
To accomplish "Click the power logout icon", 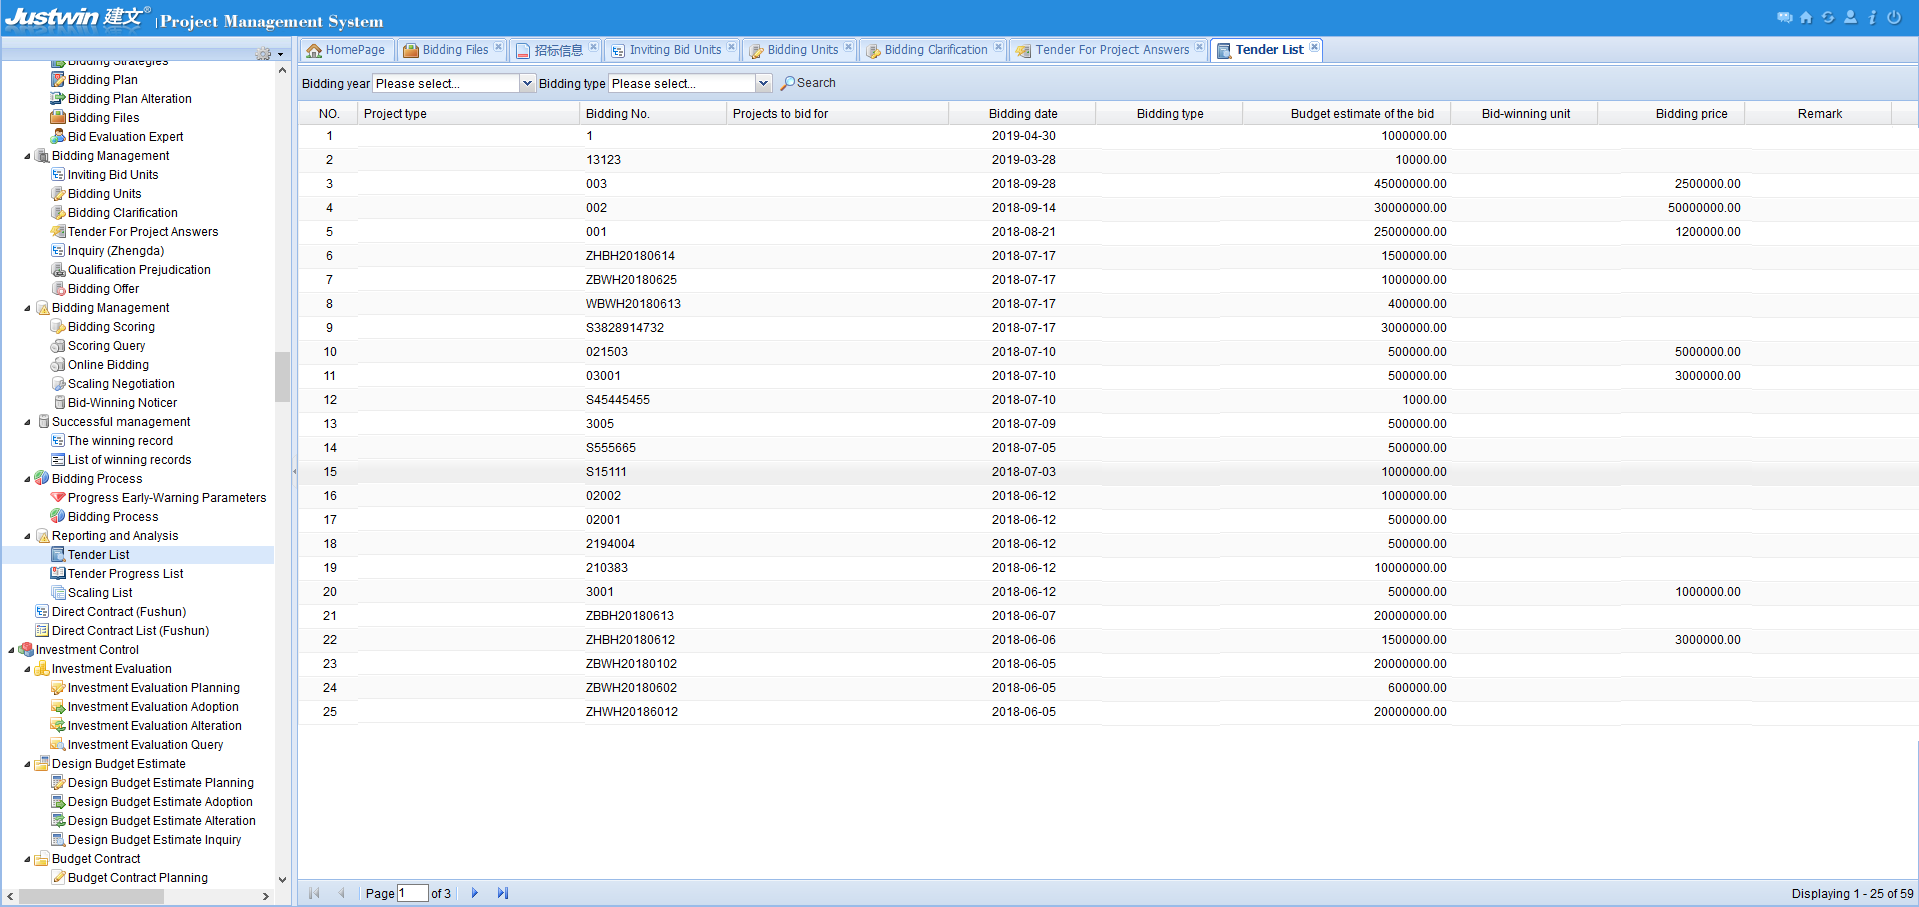I will click(x=1894, y=17).
